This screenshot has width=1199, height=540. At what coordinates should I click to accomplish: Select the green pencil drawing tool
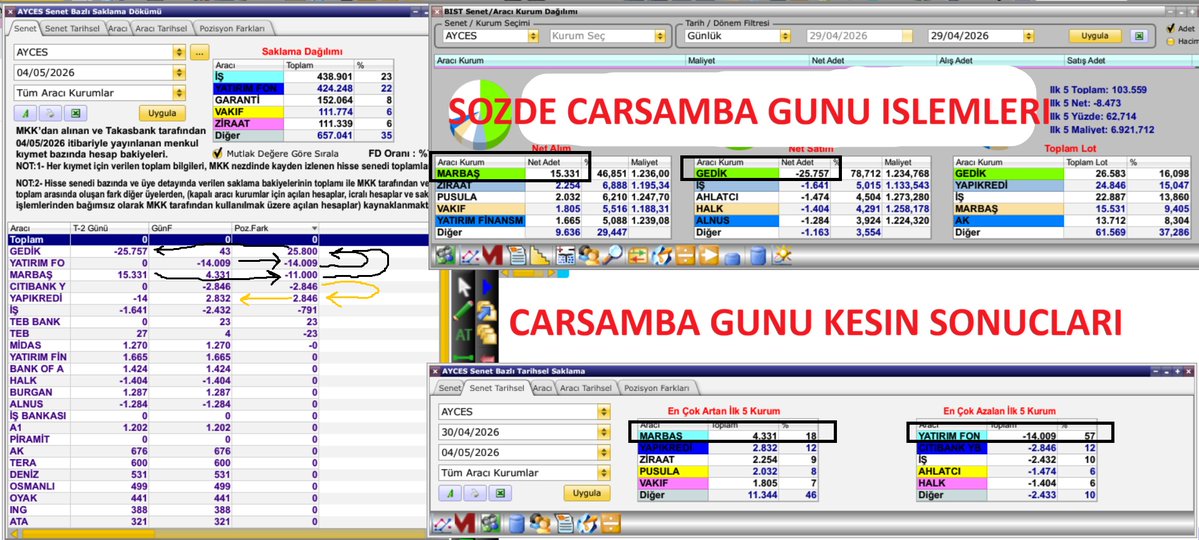[463, 310]
